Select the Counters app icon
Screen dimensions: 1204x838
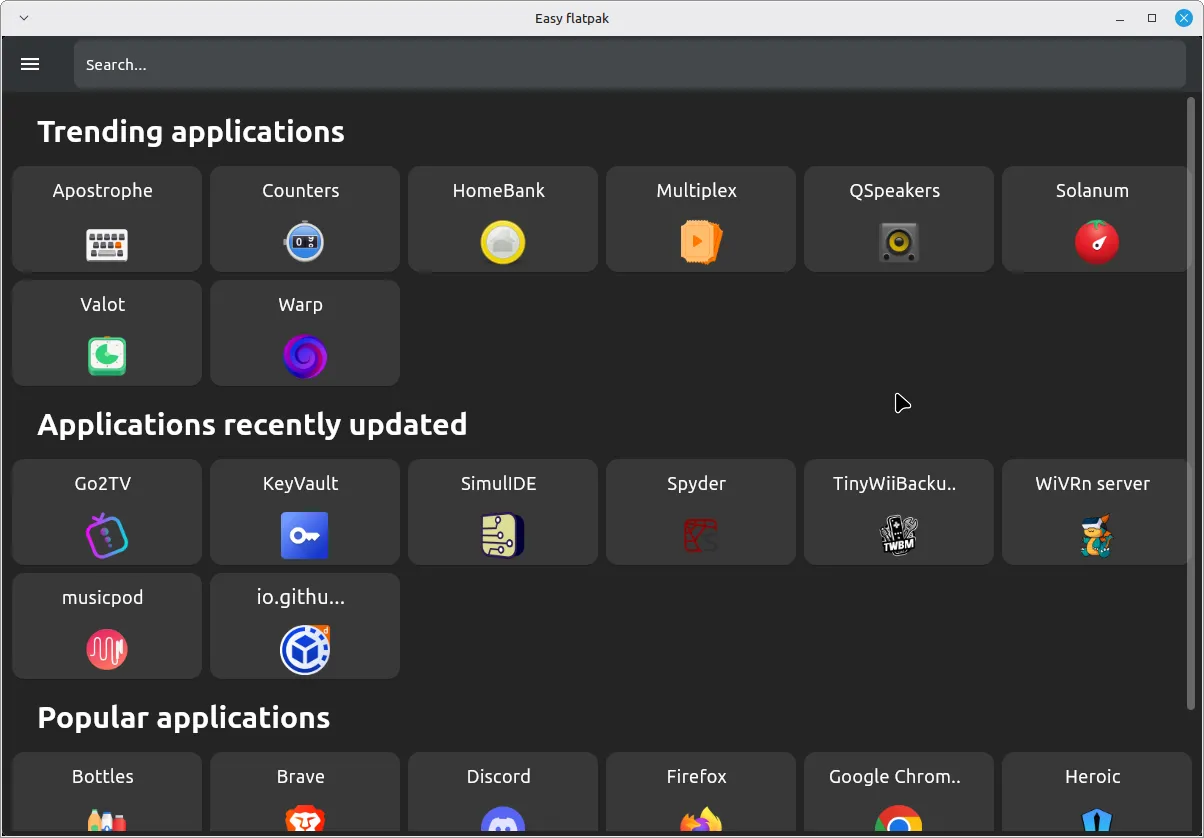(x=304, y=242)
